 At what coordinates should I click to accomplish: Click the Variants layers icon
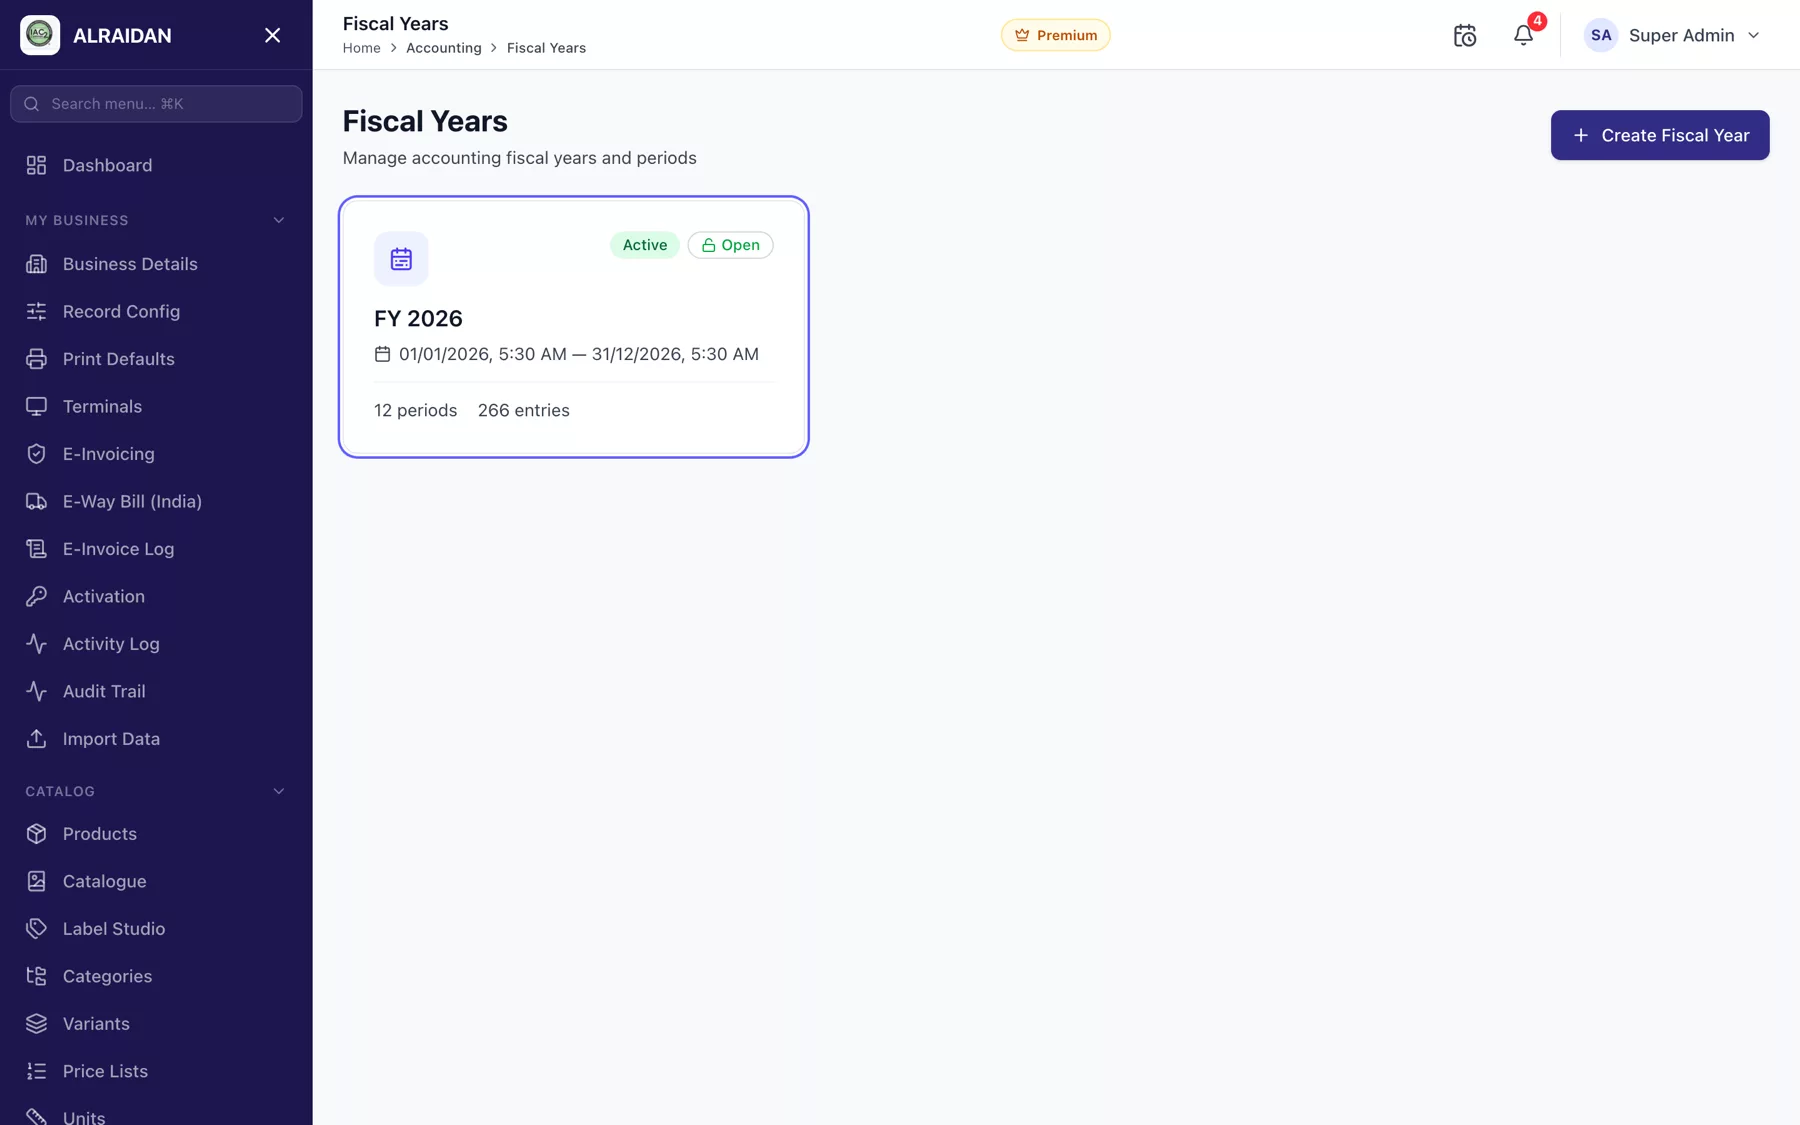pyautogui.click(x=36, y=1024)
